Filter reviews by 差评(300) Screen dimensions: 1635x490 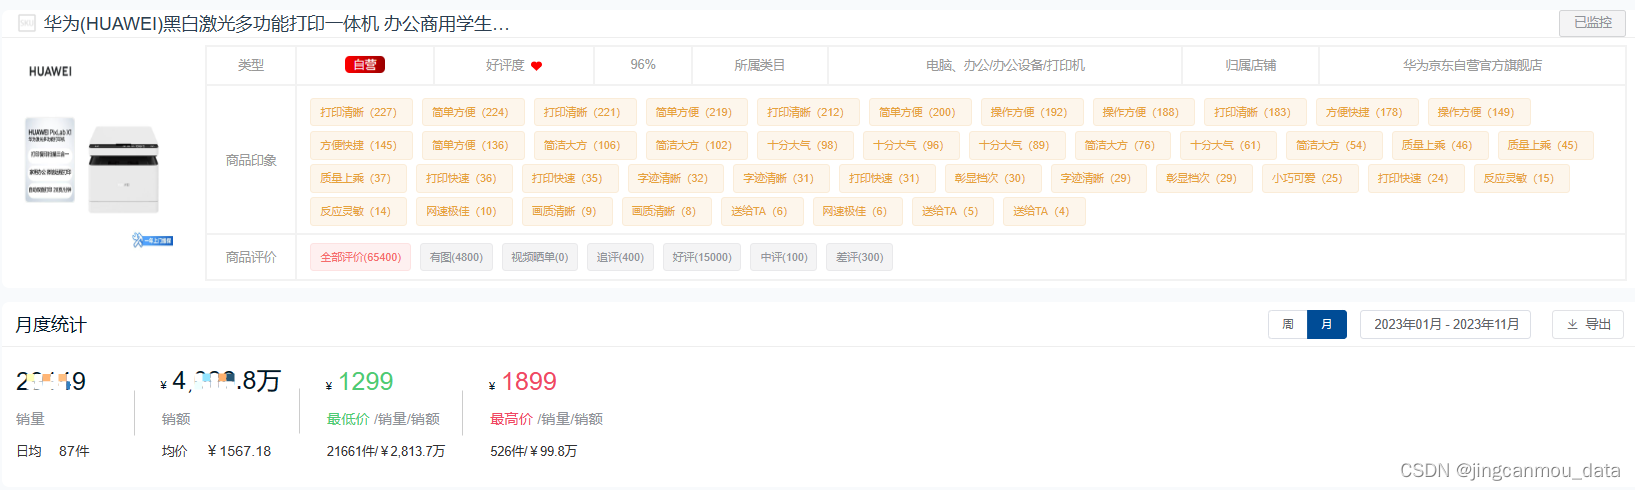(x=860, y=257)
